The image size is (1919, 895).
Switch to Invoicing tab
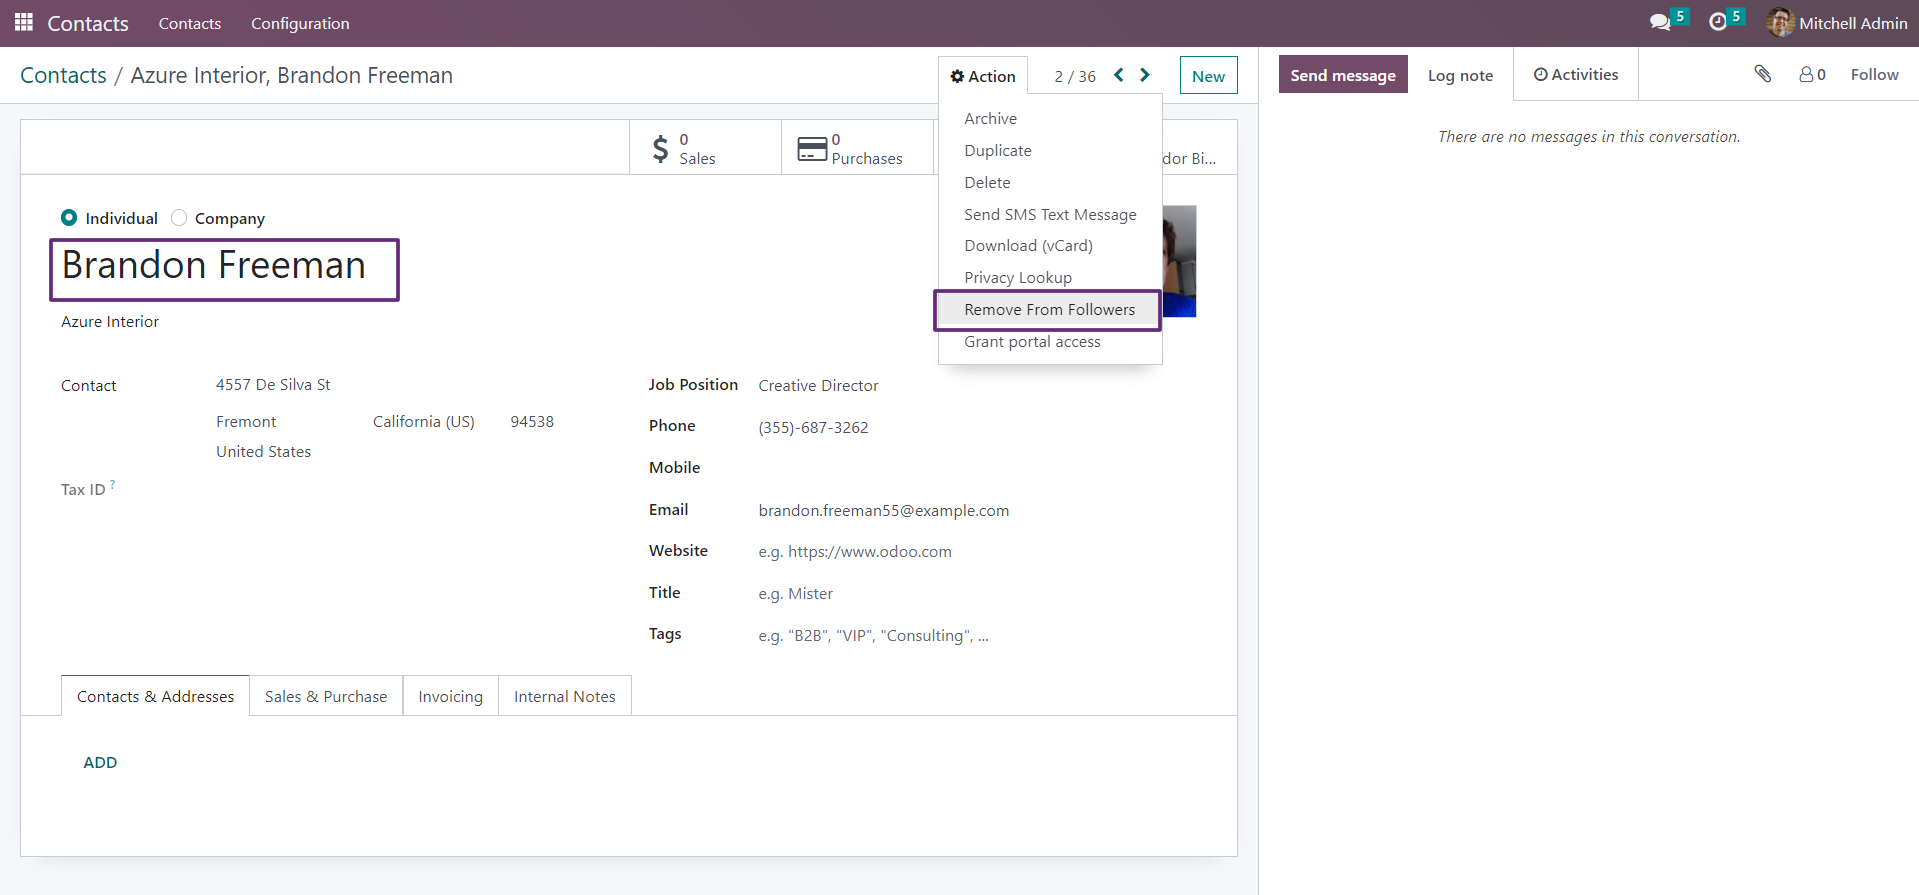(450, 696)
